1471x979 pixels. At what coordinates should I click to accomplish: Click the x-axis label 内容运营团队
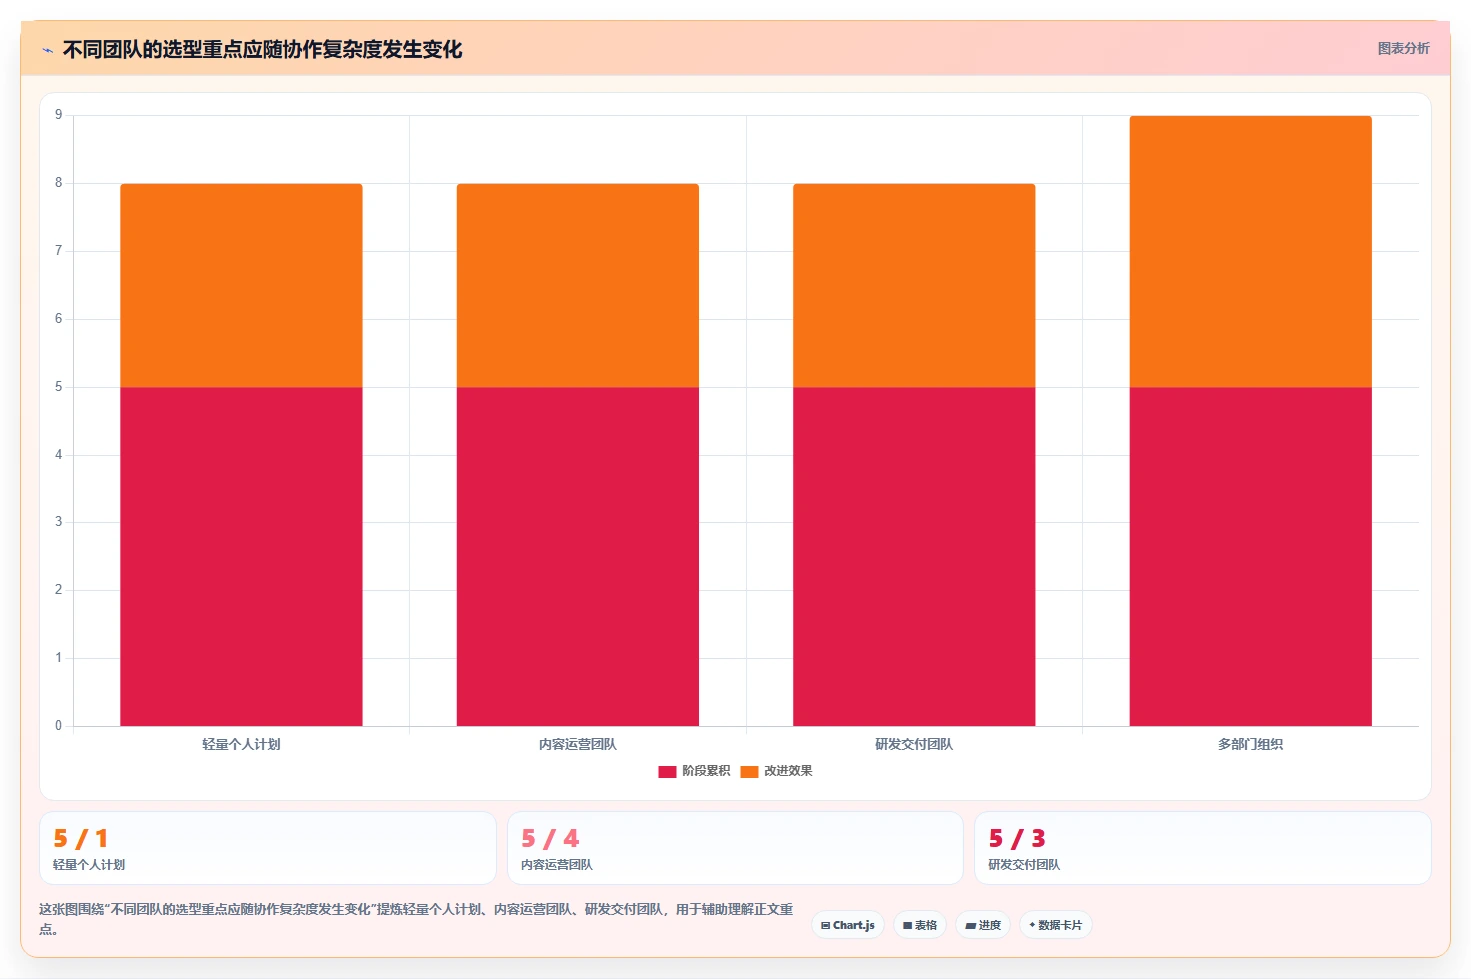(x=577, y=744)
